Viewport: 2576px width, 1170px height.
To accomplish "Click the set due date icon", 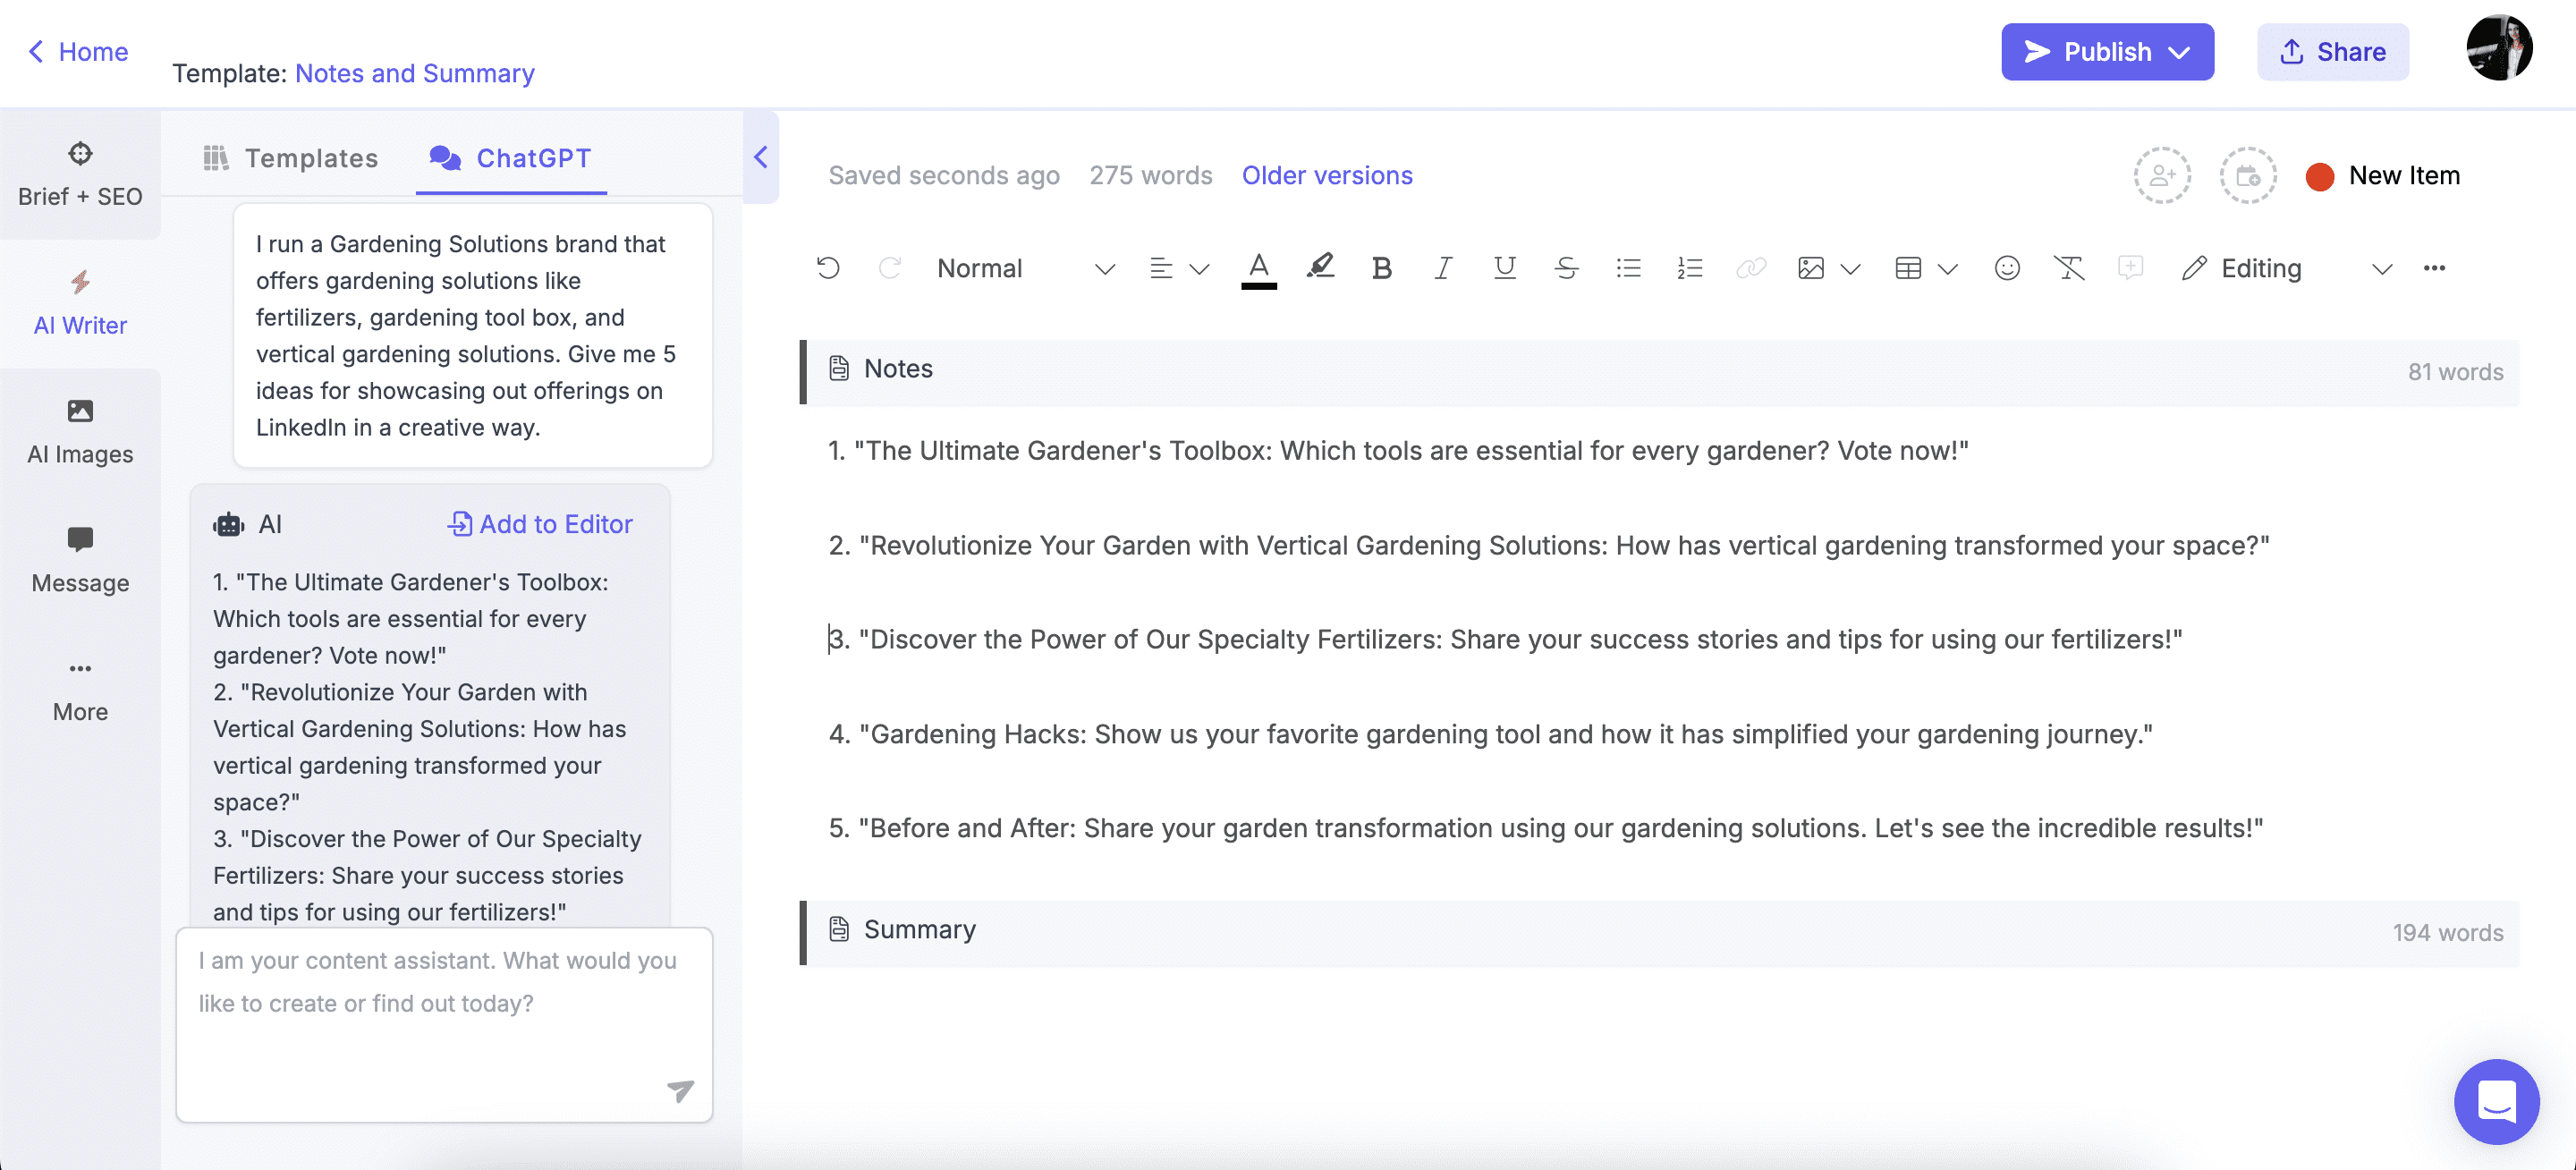I will coord(2248,176).
